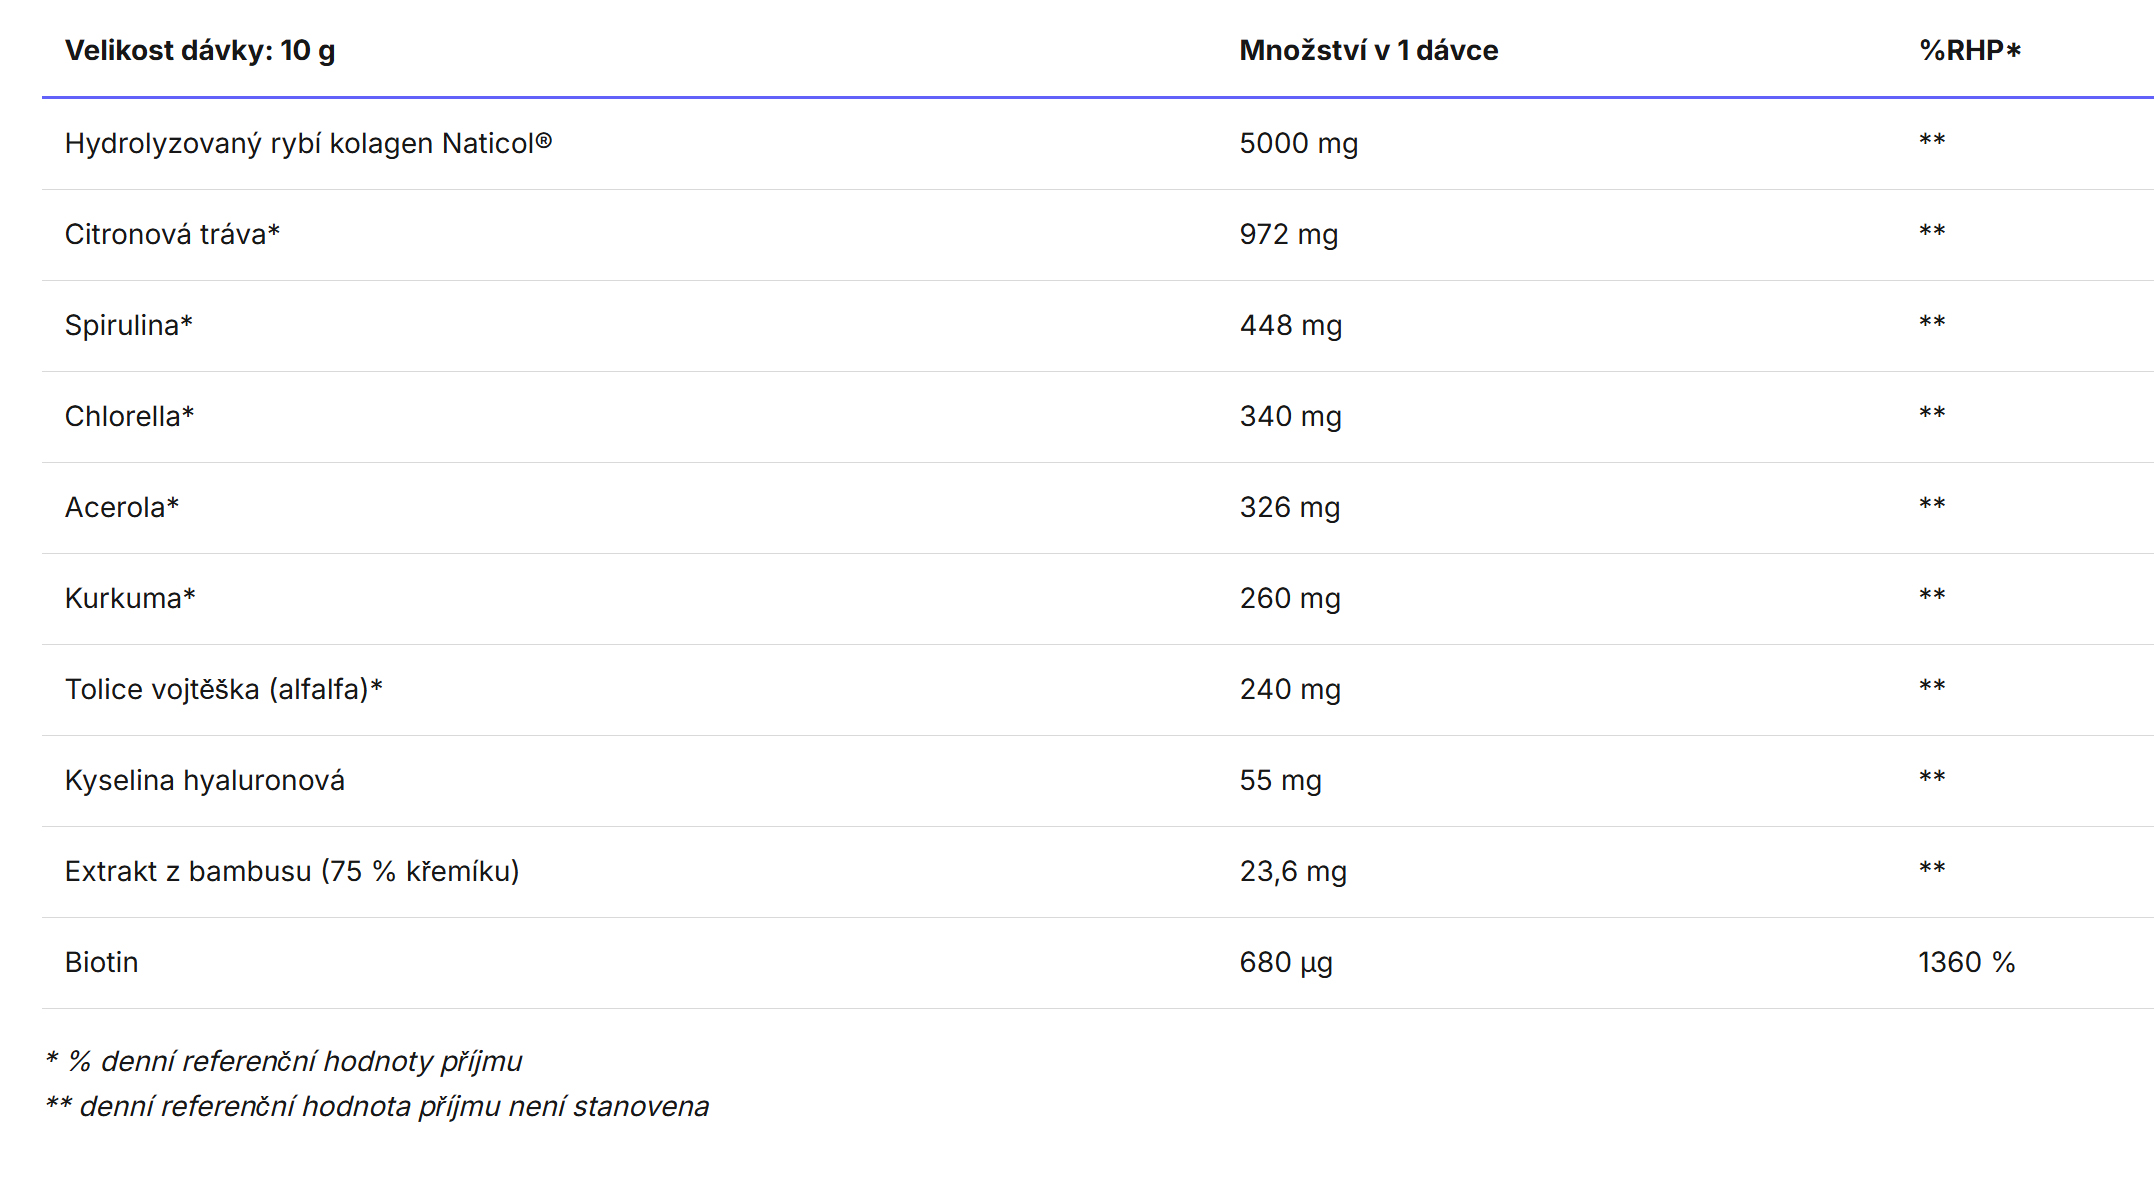Click the "Acerola*" row label
2154x1179 pixels.
pyautogui.click(x=121, y=508)
